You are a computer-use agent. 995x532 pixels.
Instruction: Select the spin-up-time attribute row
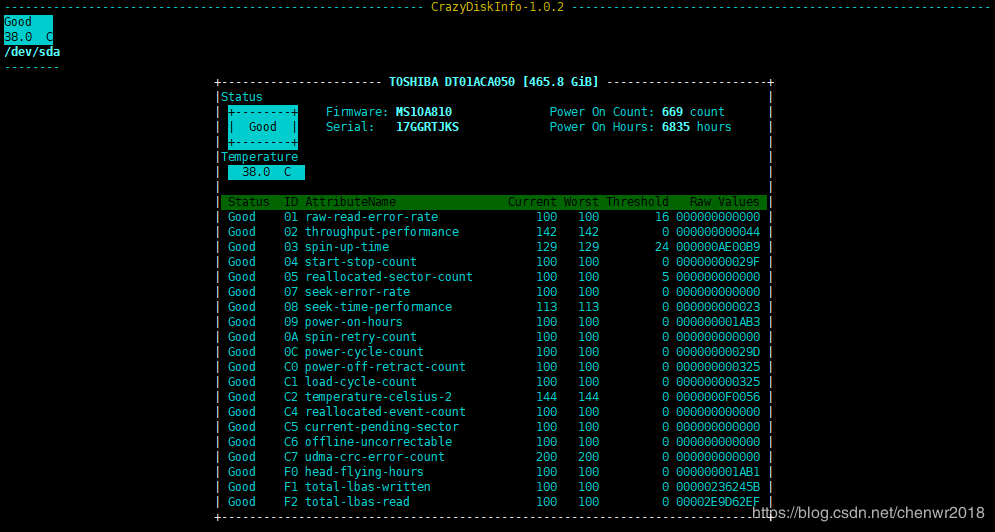point(494,247)
